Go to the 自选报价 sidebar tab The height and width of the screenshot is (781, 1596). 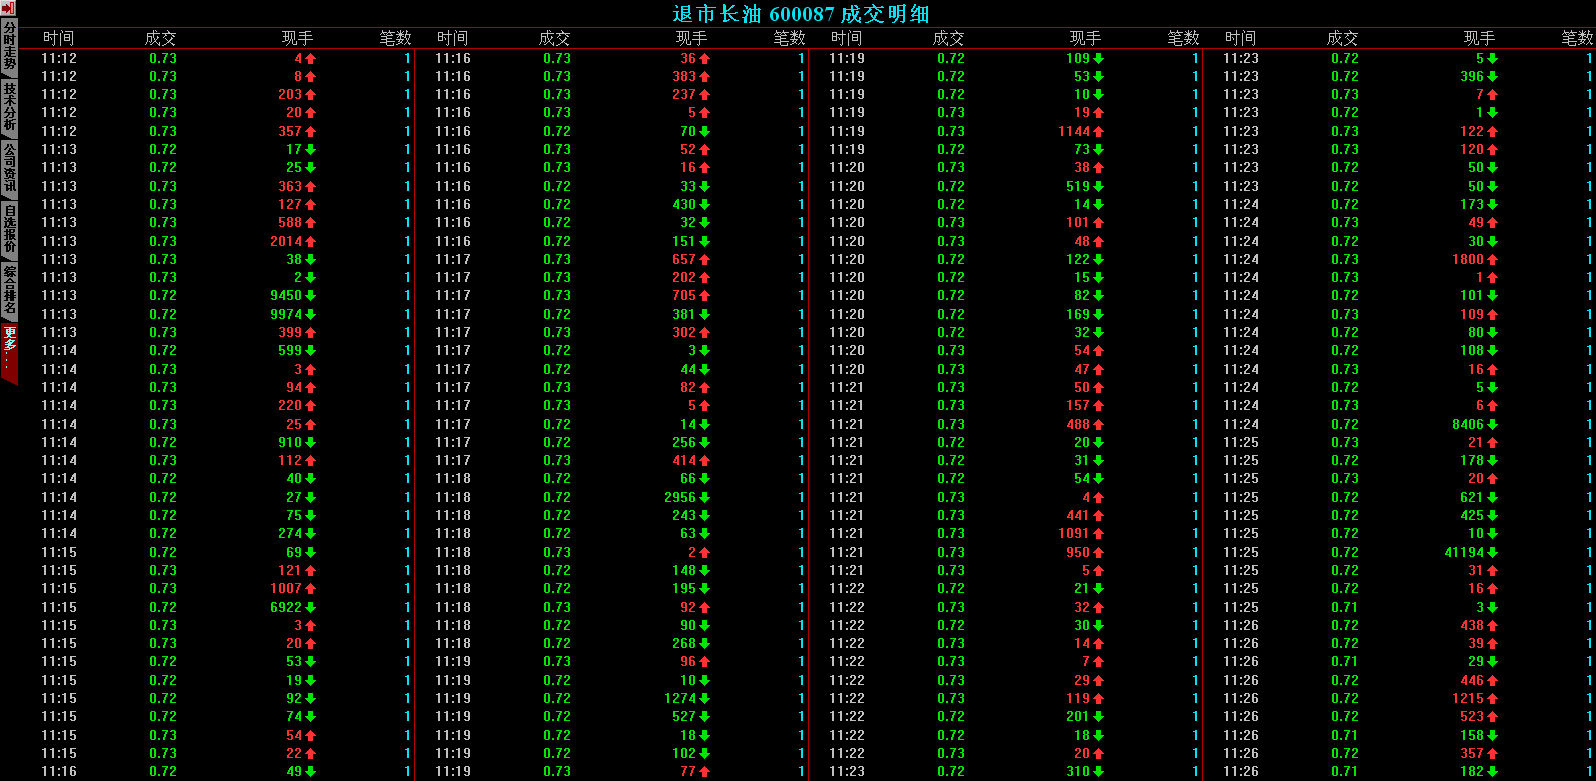[9, 228]
